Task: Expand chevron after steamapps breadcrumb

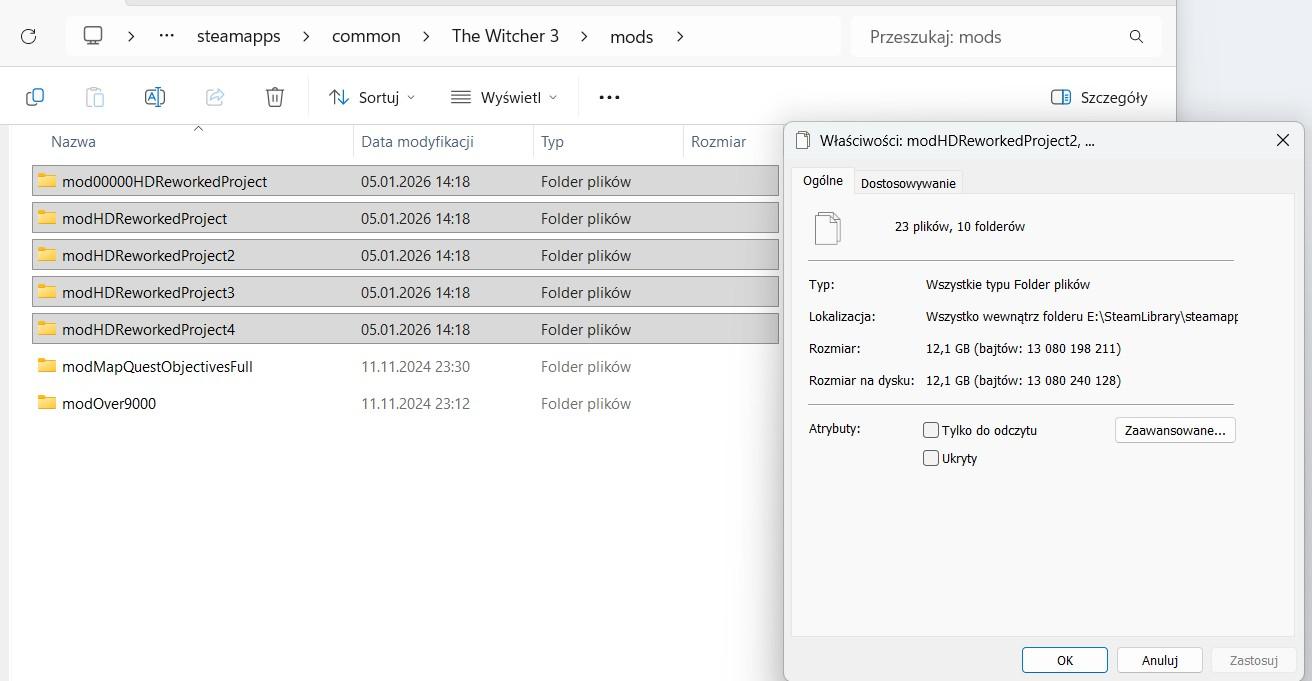Action: click(x=306, y=36)
